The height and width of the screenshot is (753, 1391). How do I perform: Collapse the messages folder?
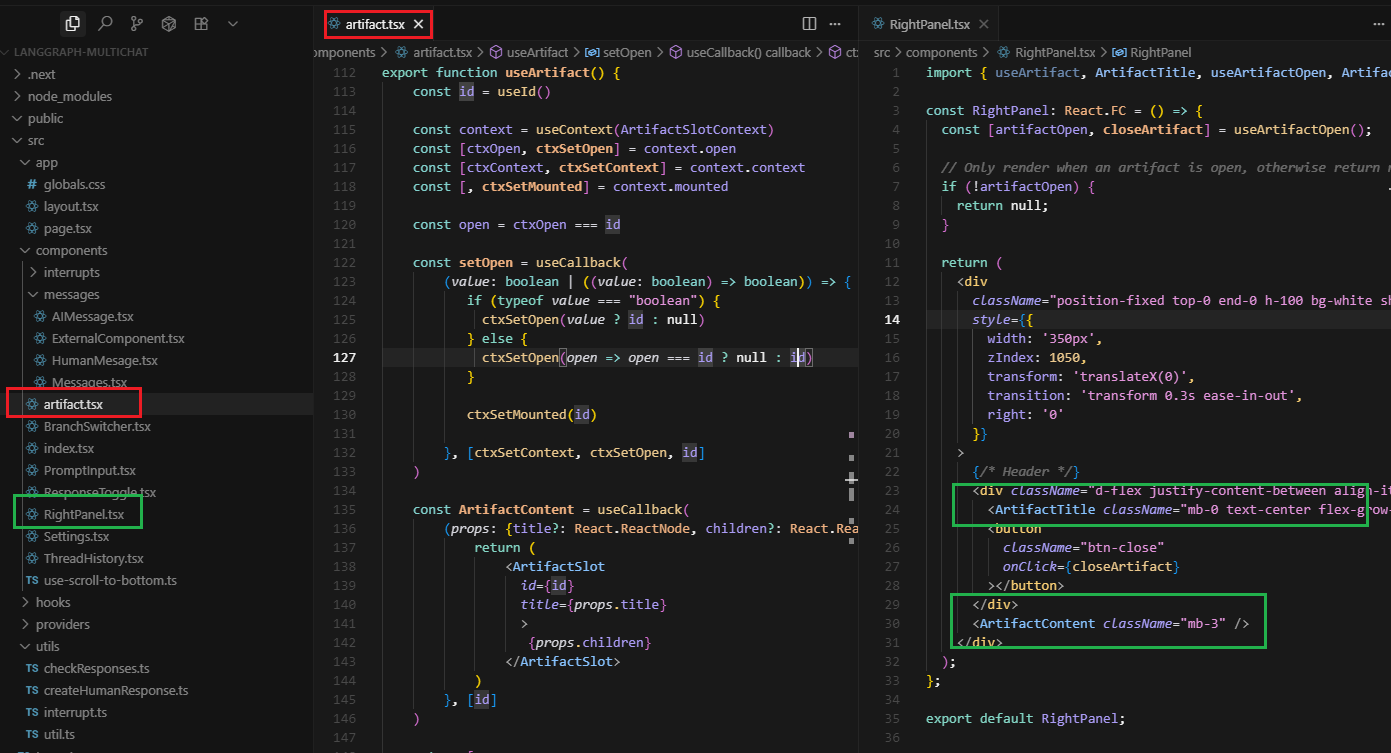71,294
